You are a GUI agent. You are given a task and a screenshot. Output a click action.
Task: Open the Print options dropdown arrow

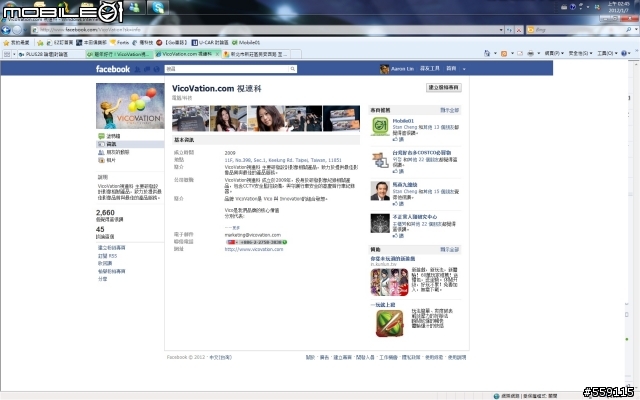tap(538, 53)
